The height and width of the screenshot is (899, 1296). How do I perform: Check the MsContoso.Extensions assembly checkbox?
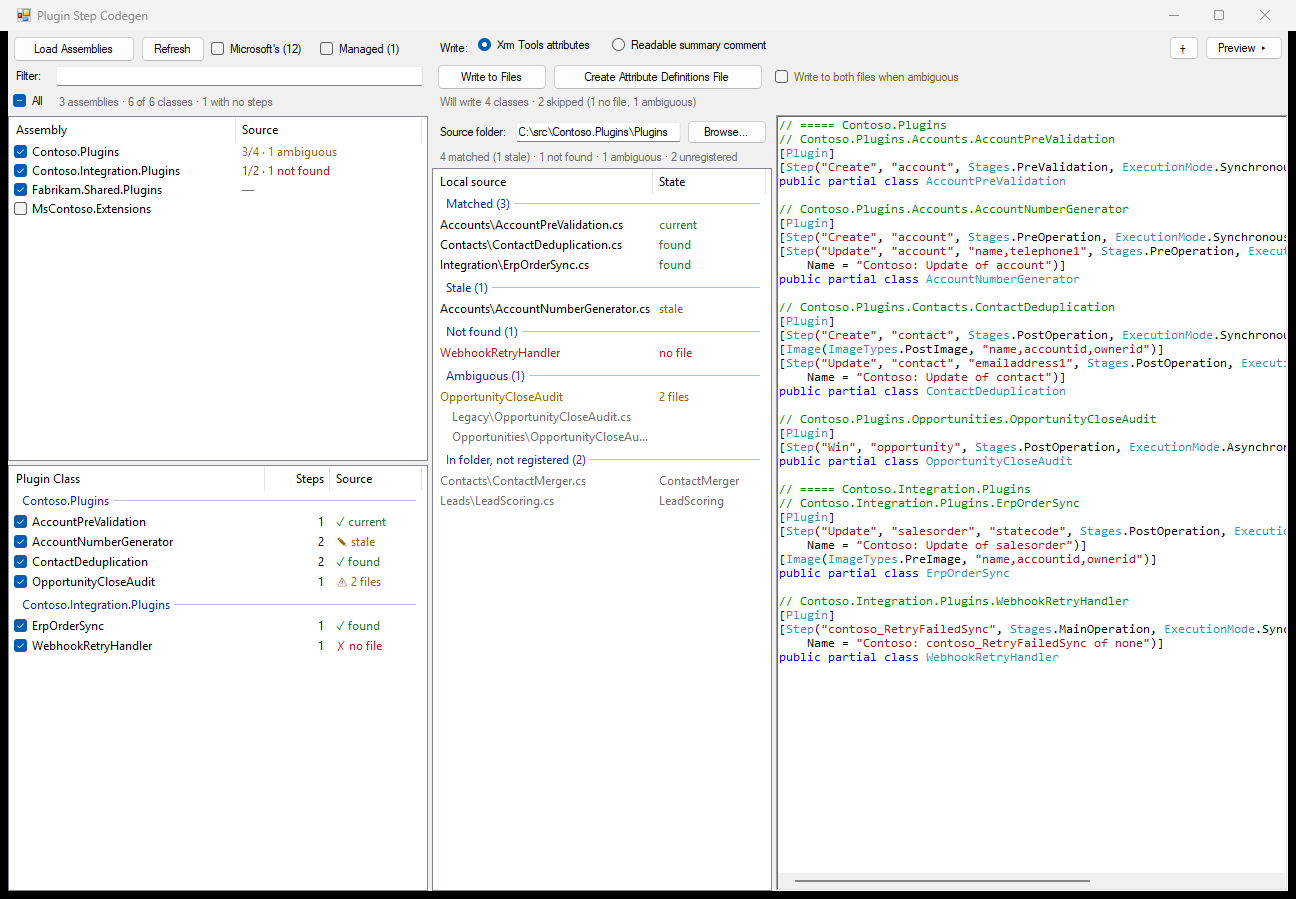21,209
